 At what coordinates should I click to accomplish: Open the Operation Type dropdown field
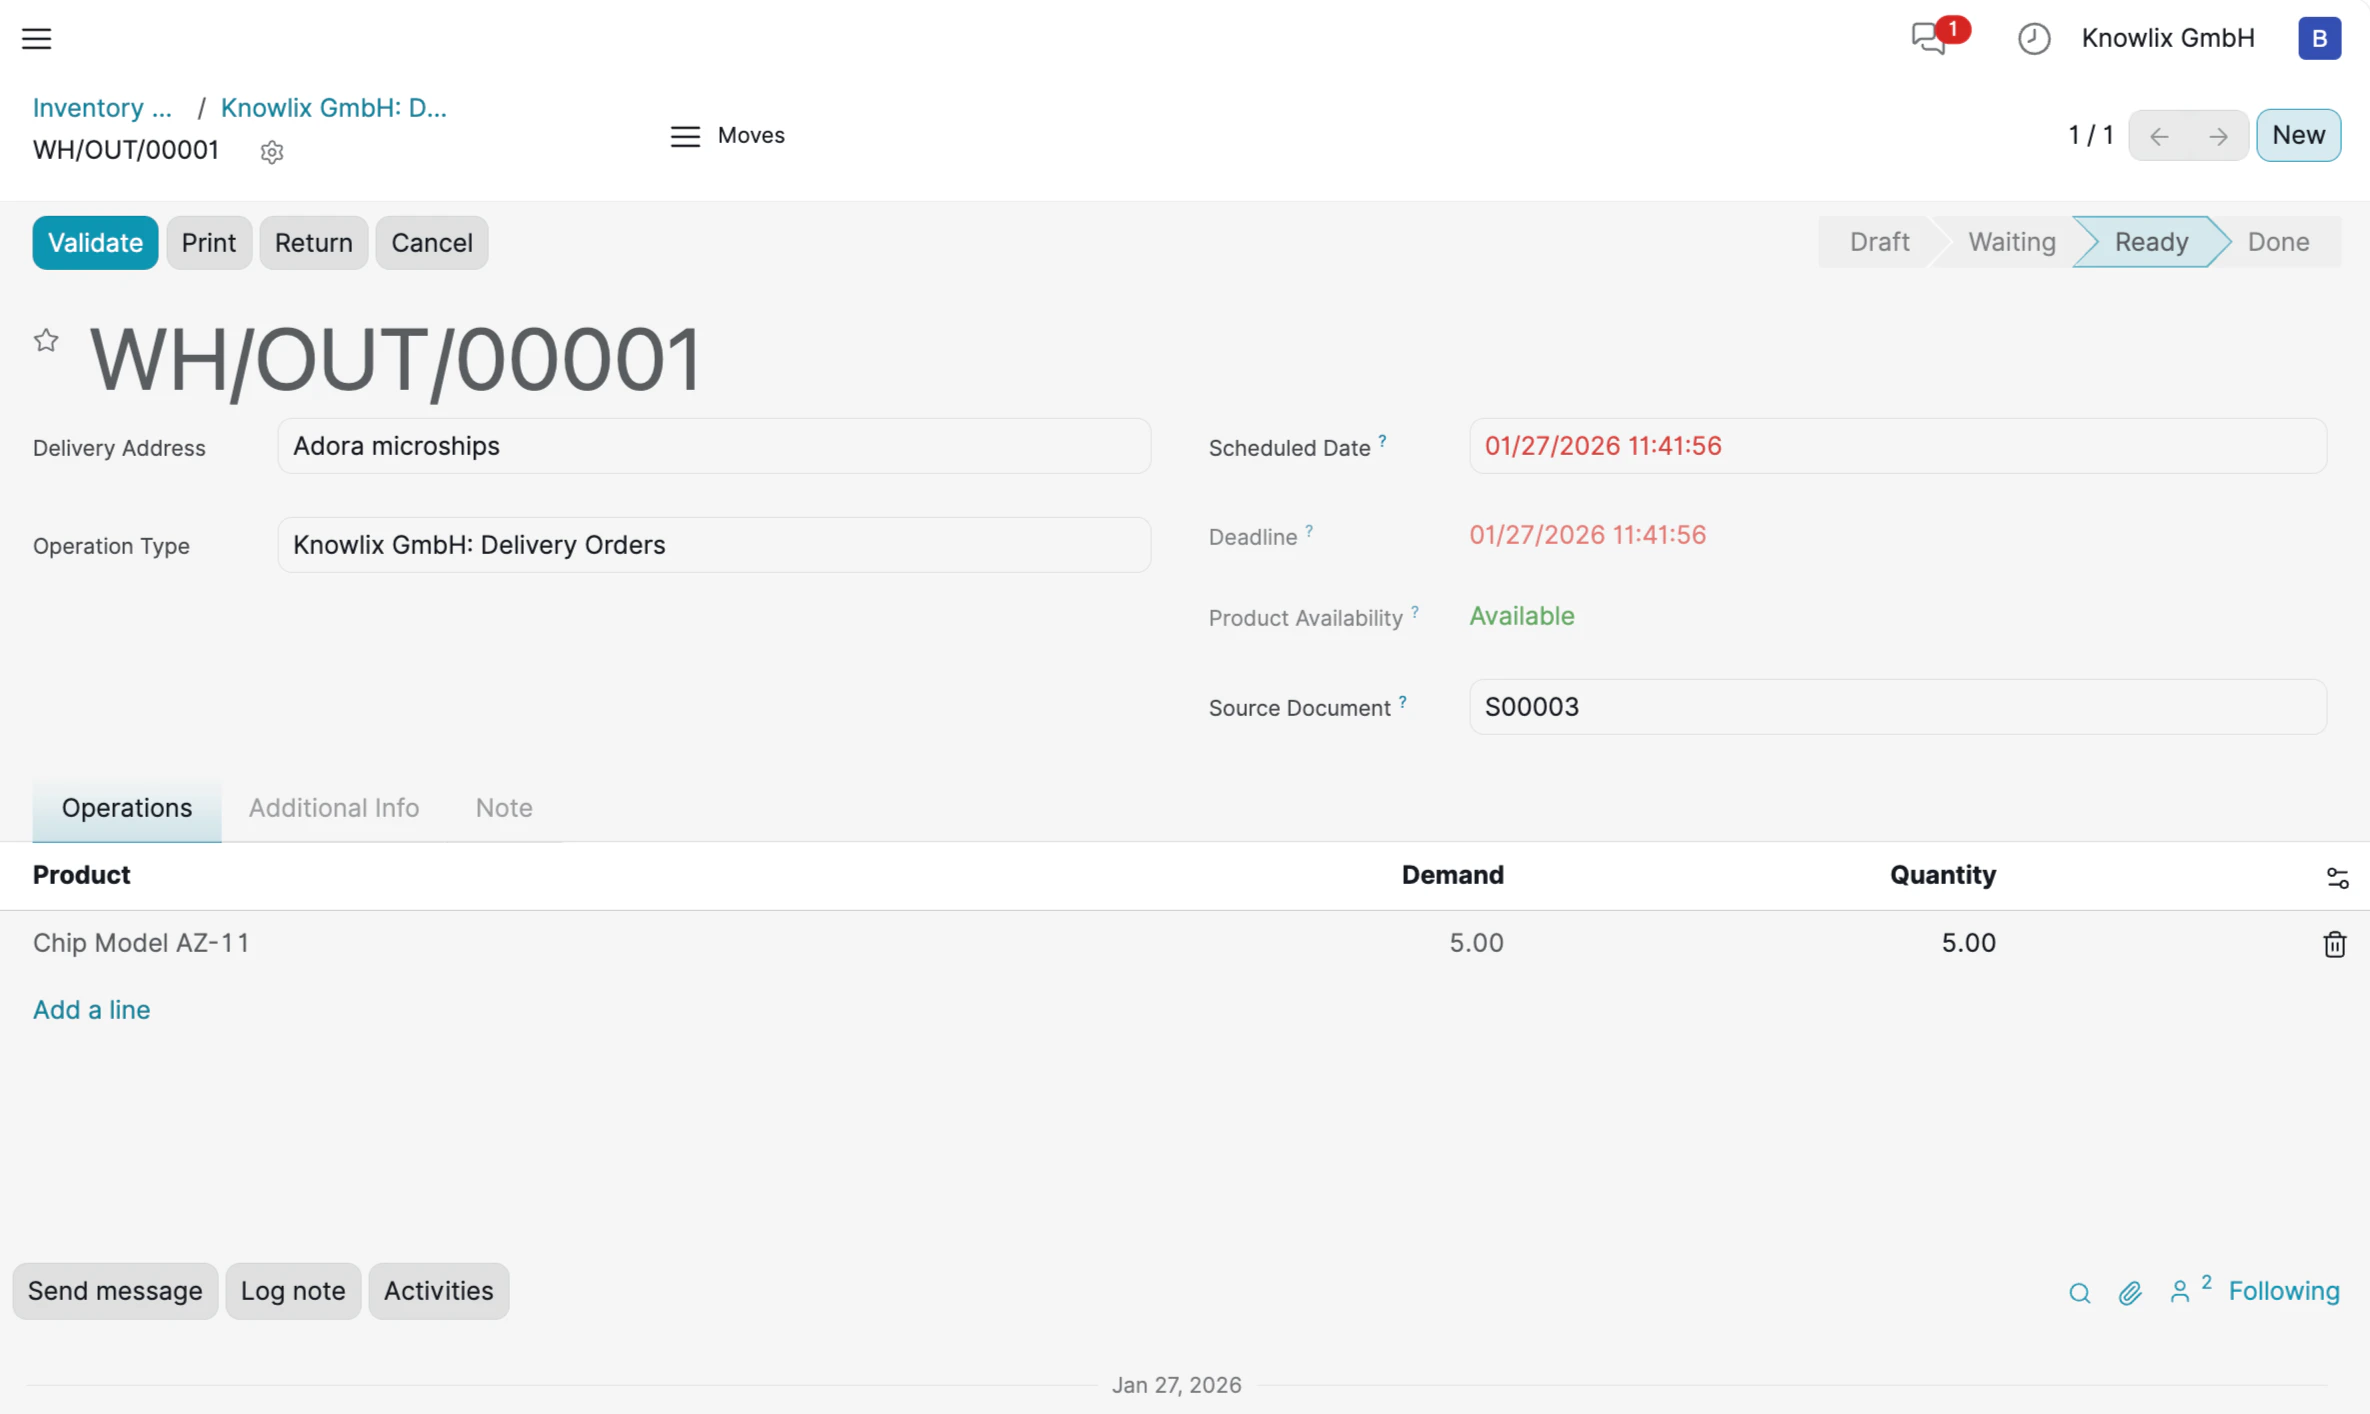[713, 545]
